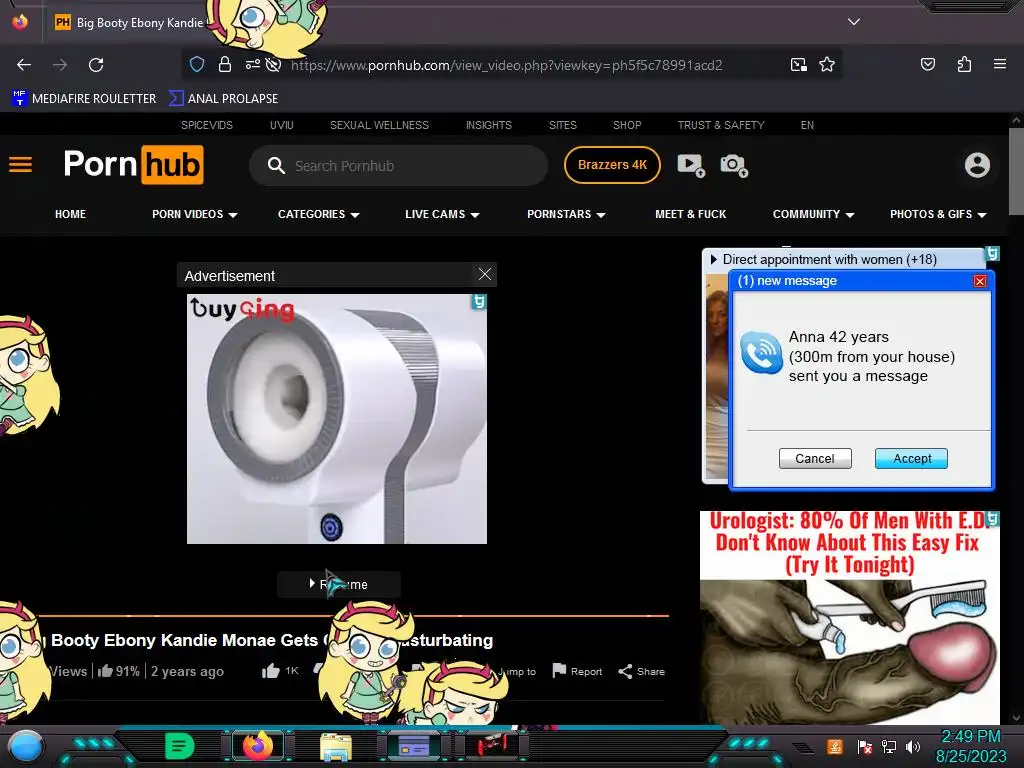Click the upload video icon in site header

[691, 165]
